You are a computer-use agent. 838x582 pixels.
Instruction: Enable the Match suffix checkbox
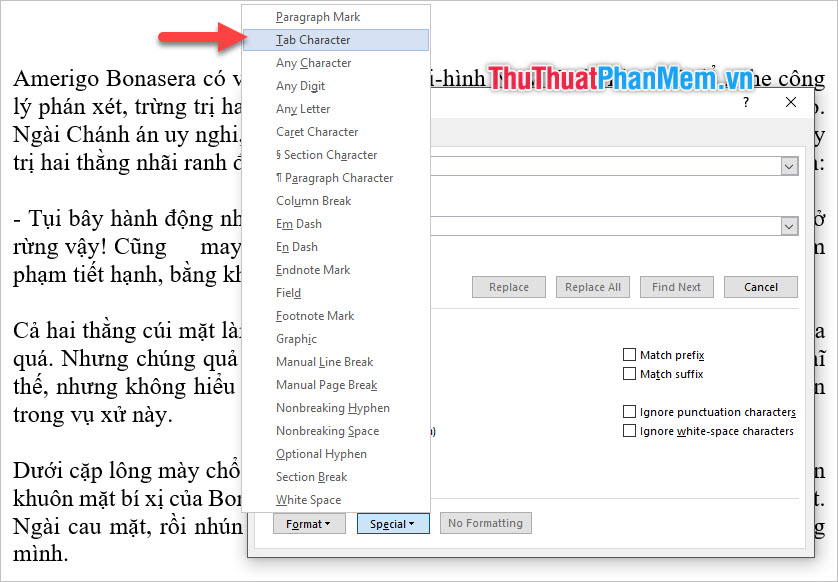[631, 374]
